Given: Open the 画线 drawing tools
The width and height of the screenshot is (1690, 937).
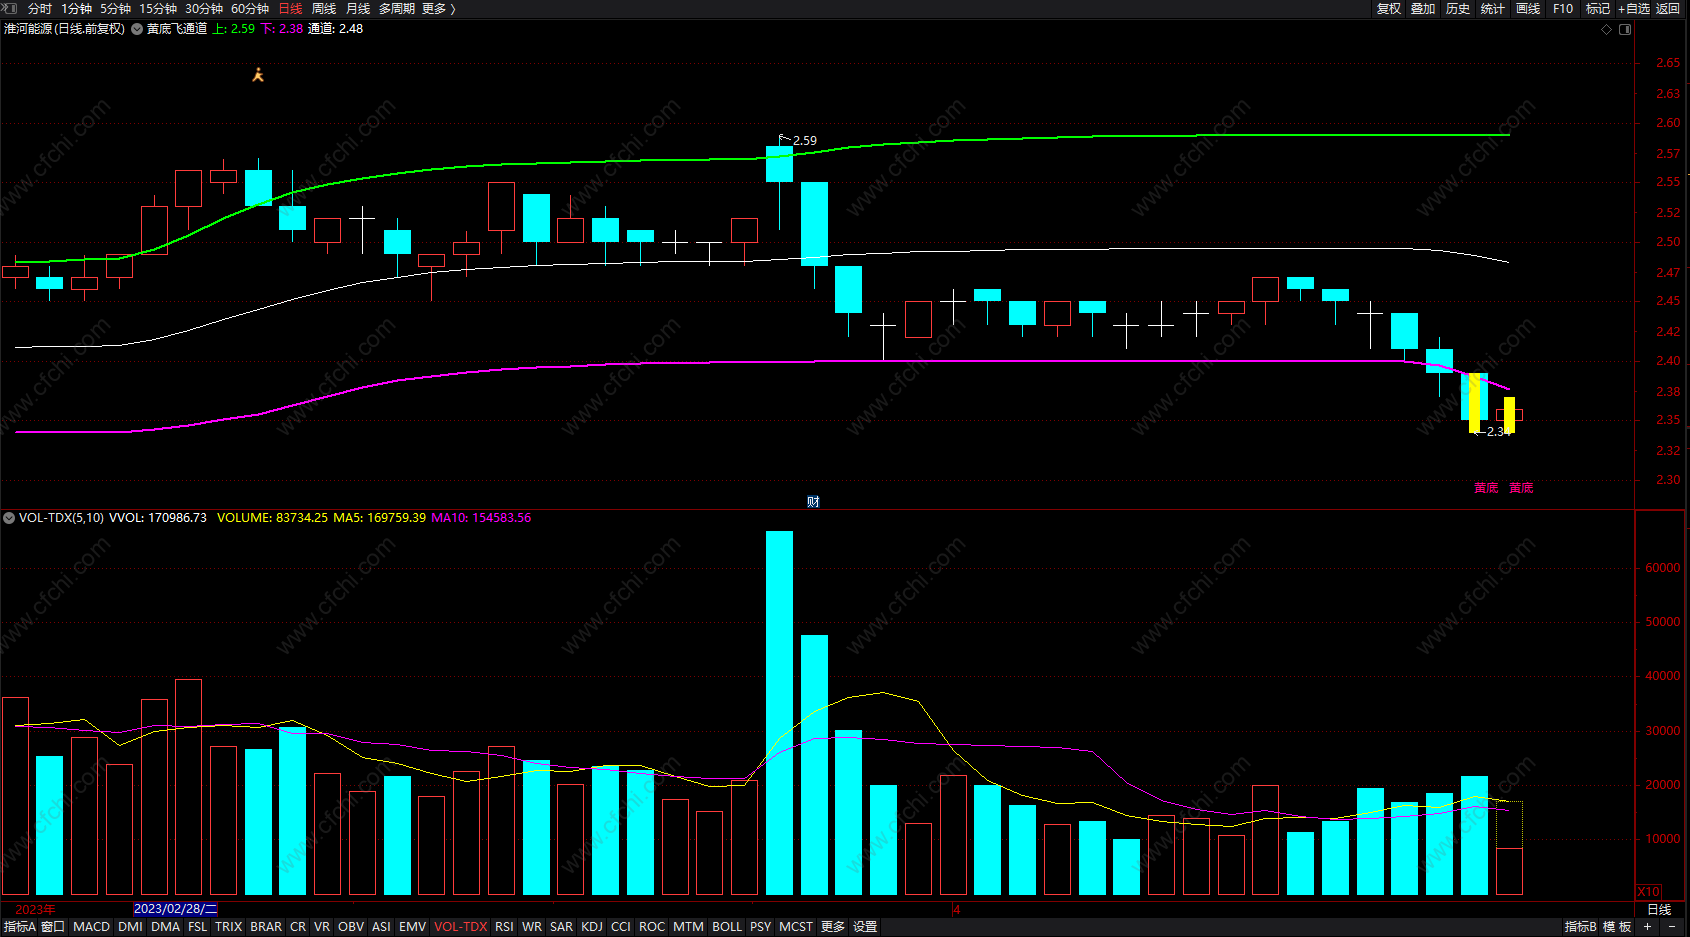Looking at the screenshot, I should pyautogui.click(x=1528, y=8).
